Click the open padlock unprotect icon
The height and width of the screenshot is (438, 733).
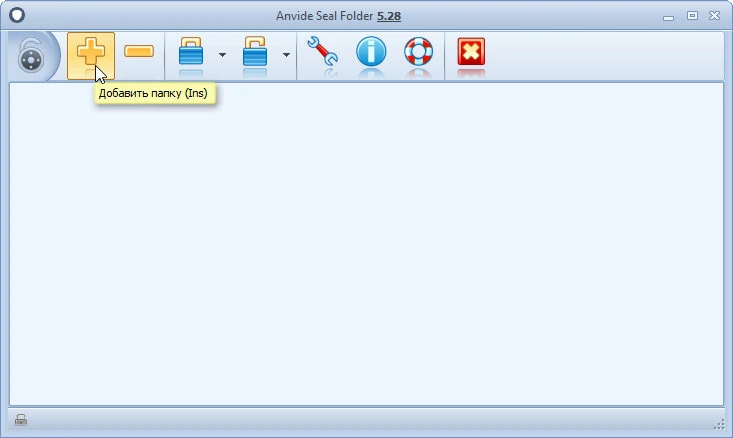(x=255, y=51)
